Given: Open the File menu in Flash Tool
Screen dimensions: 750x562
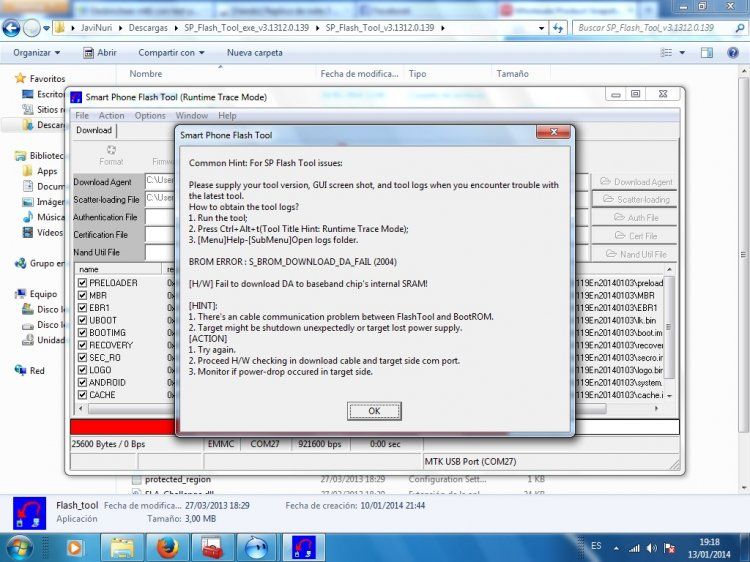Looking at the screenshot, I should [x=82, y=115].
